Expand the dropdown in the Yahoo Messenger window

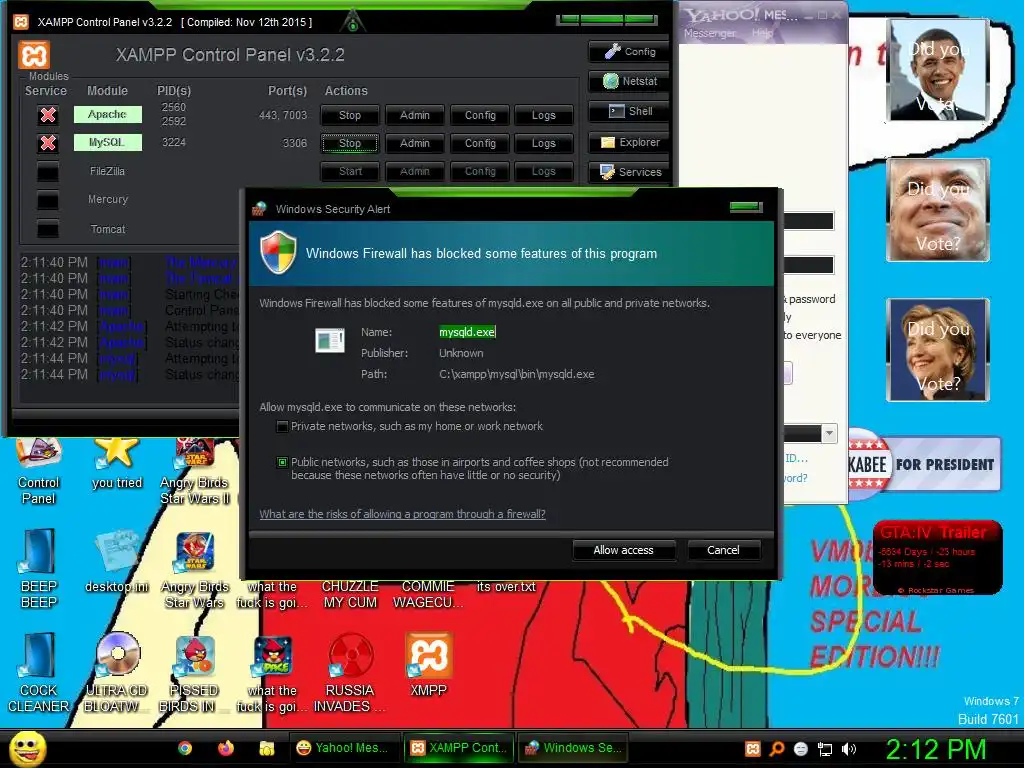pos(829,433)
